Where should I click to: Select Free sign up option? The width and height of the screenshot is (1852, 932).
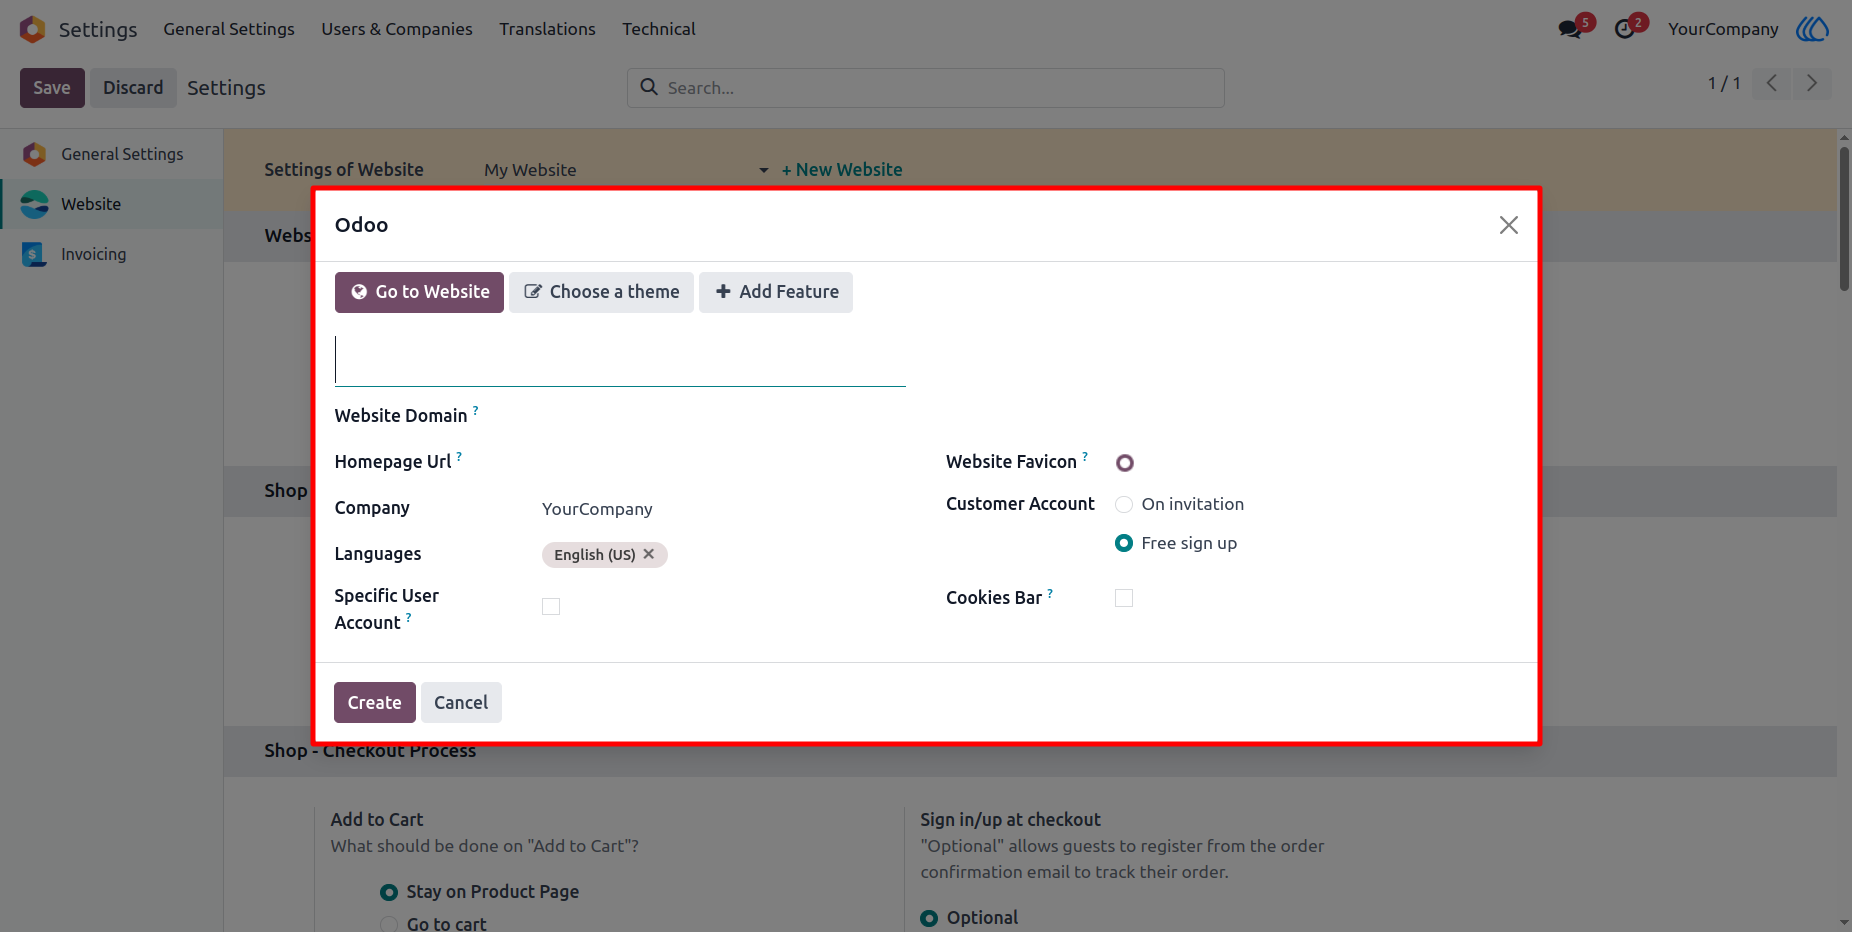(x=1124, y=543)
